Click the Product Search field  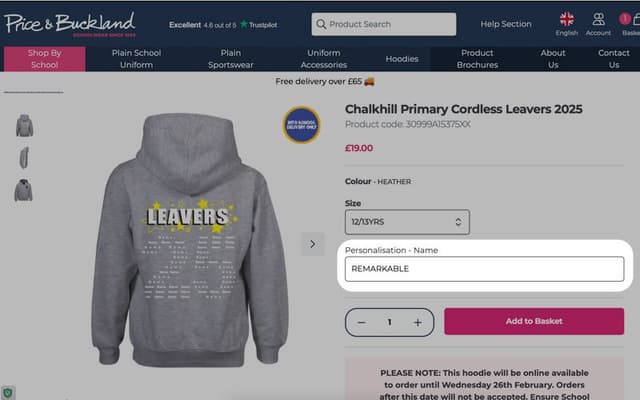[384, 24]
